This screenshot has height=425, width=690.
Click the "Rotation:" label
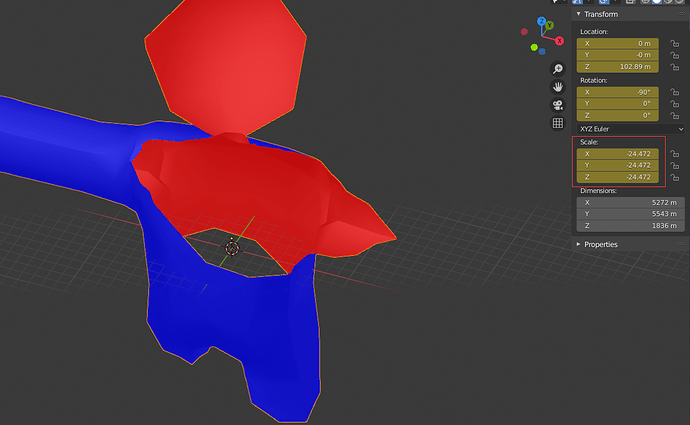click(593, 81)
